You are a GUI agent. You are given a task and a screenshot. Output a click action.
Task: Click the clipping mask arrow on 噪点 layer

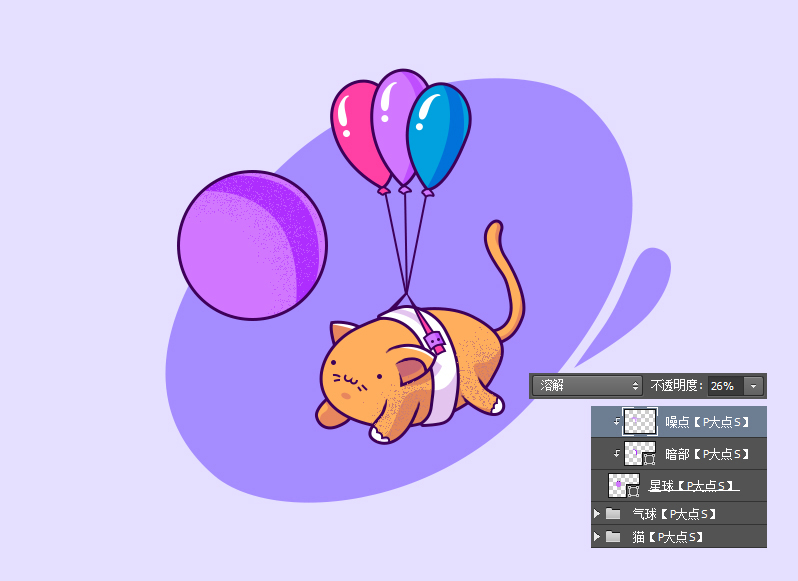tap(616, 422)
